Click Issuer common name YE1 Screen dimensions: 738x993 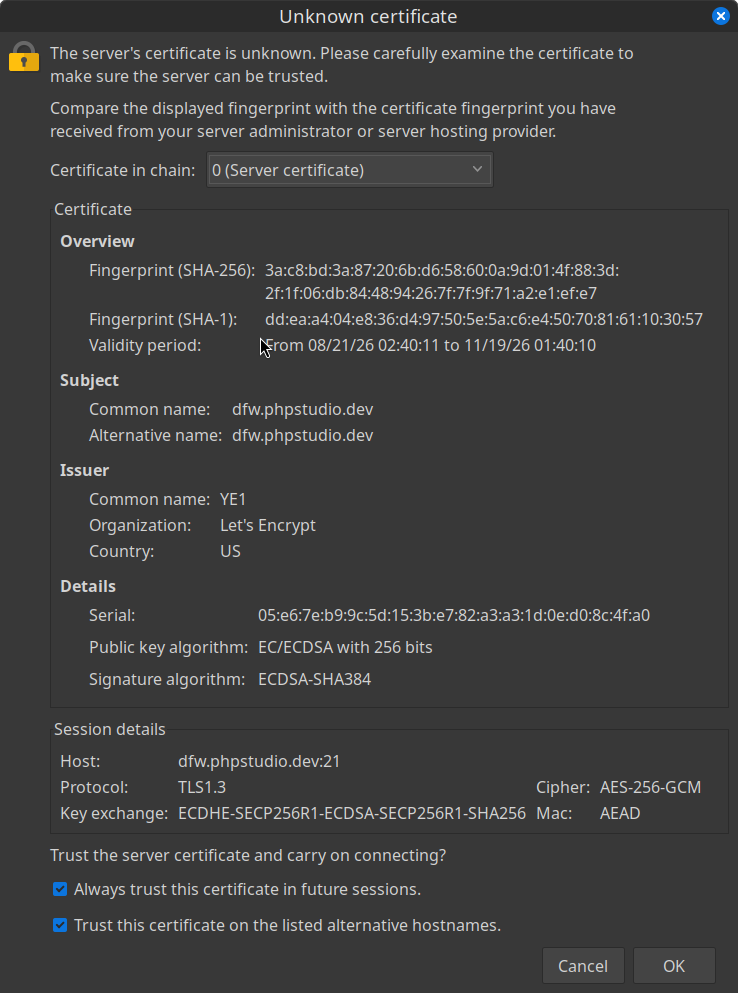[x=232, y=499]
